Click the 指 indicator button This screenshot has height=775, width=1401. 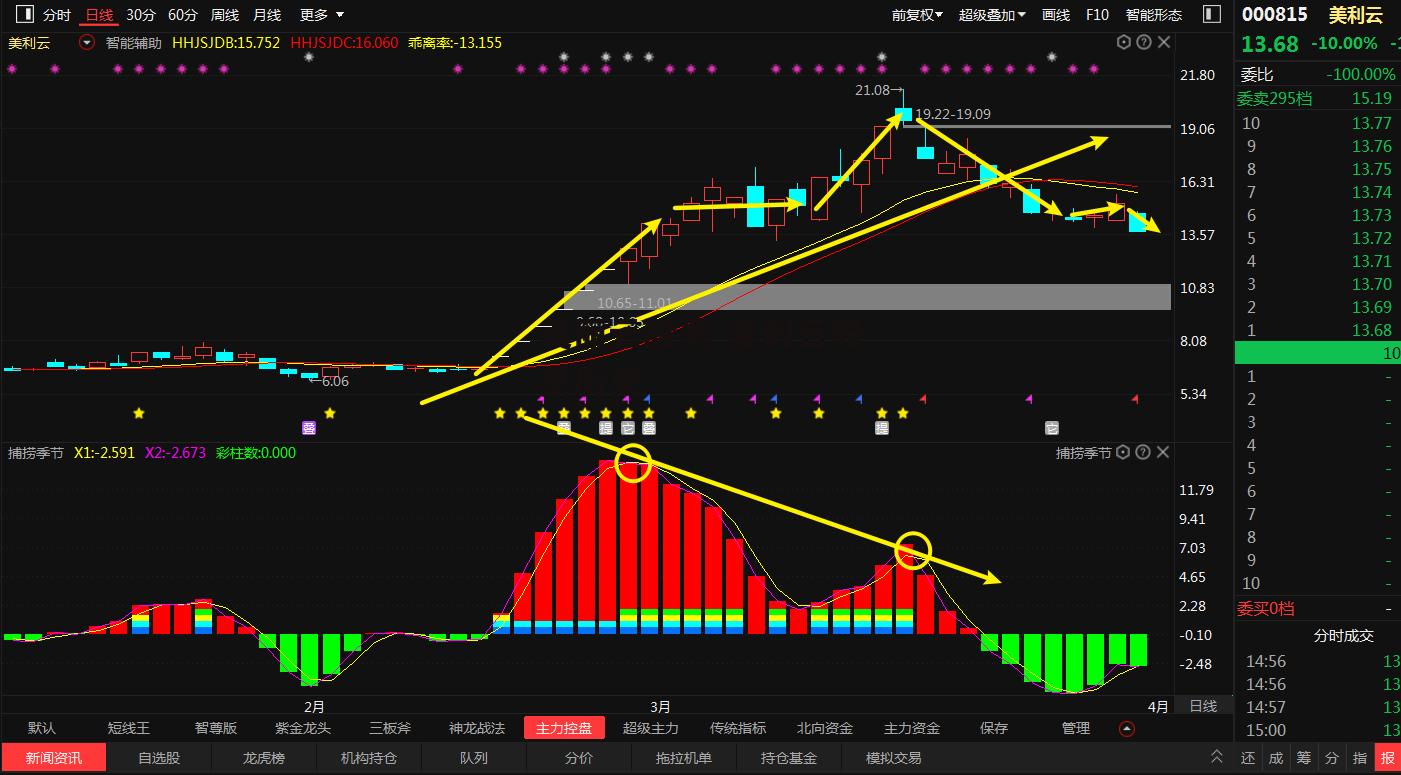[1360, 758]
